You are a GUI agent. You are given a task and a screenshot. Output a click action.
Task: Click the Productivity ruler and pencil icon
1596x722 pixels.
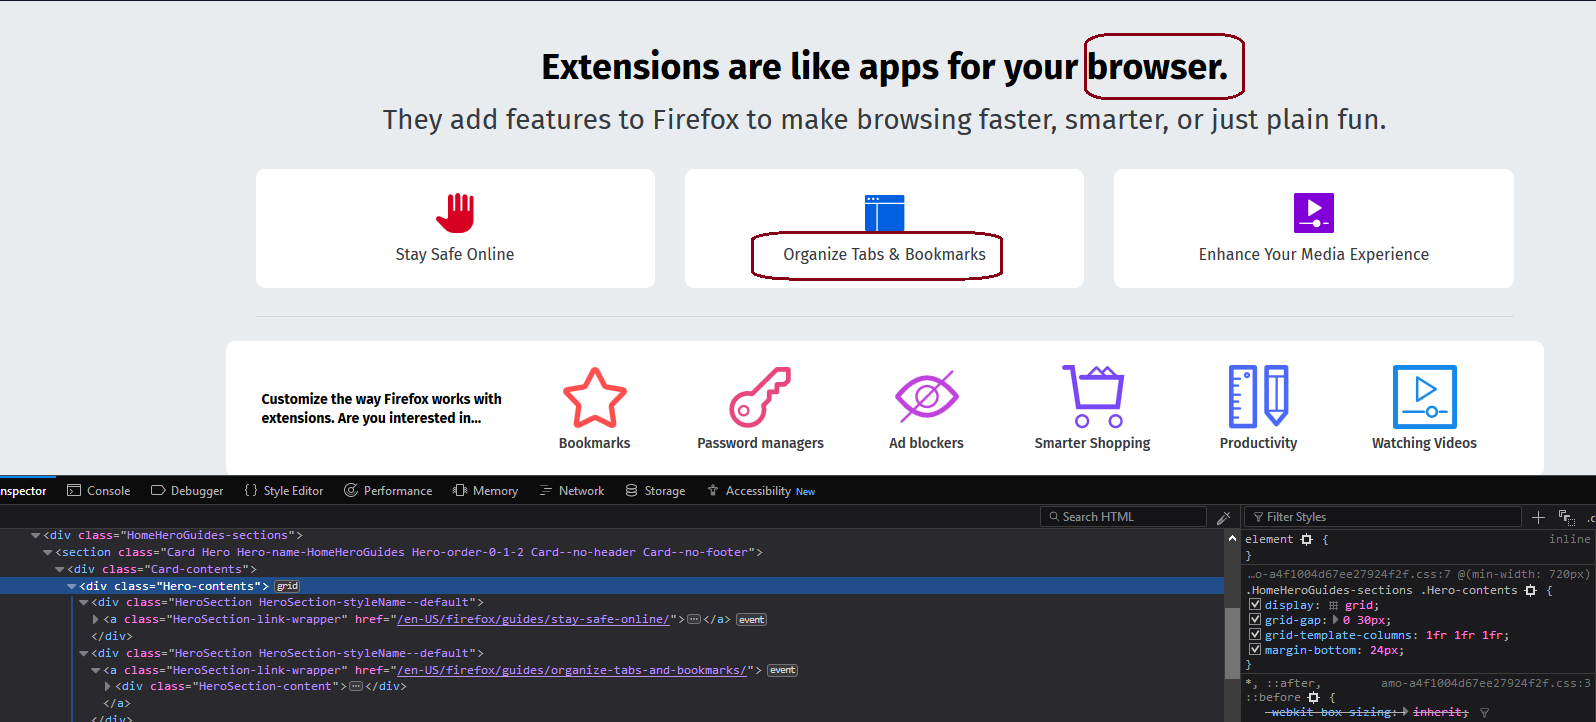click(1258, 397)
